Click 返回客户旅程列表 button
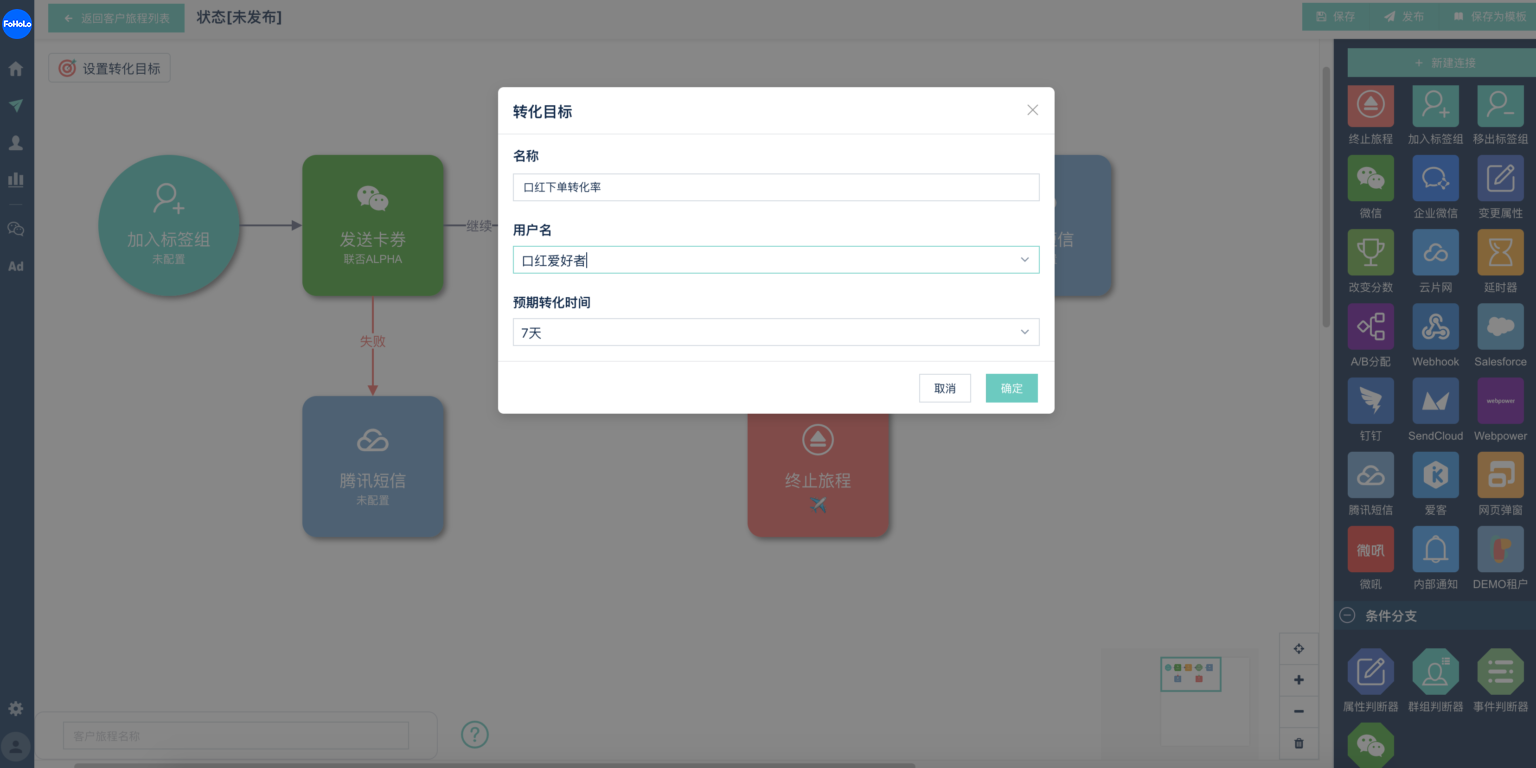 tap(116, 17)
